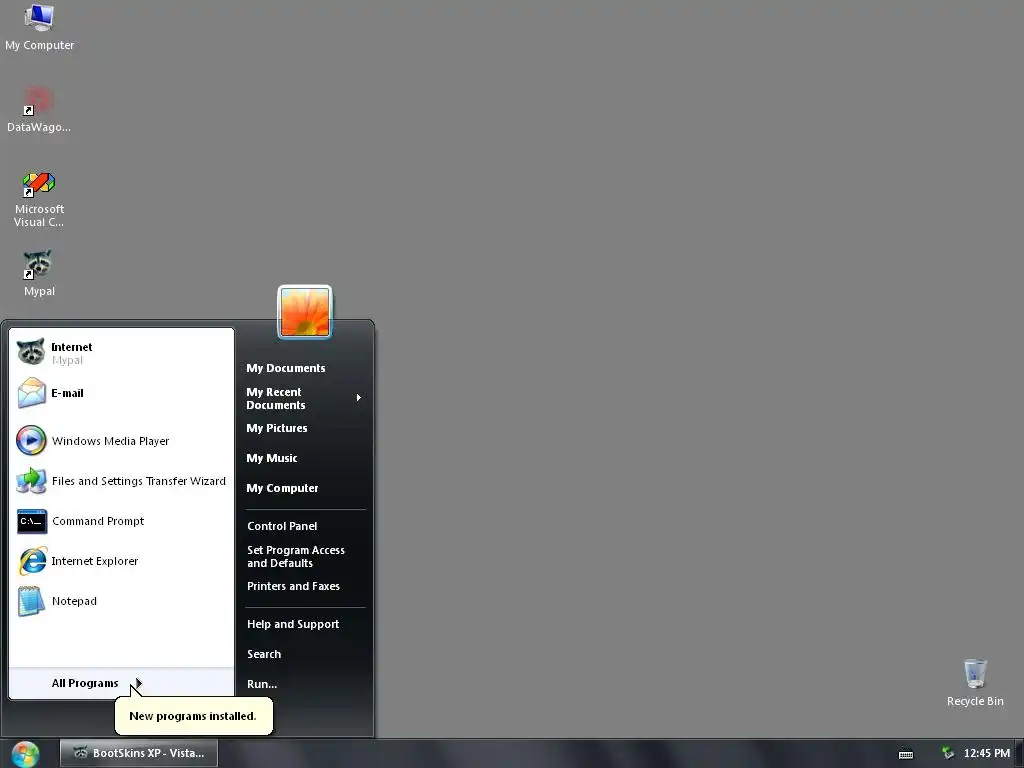Open Help and Support
This screenshot has width=1024, height=768.
pyautogui.click(x=293, y=624)
